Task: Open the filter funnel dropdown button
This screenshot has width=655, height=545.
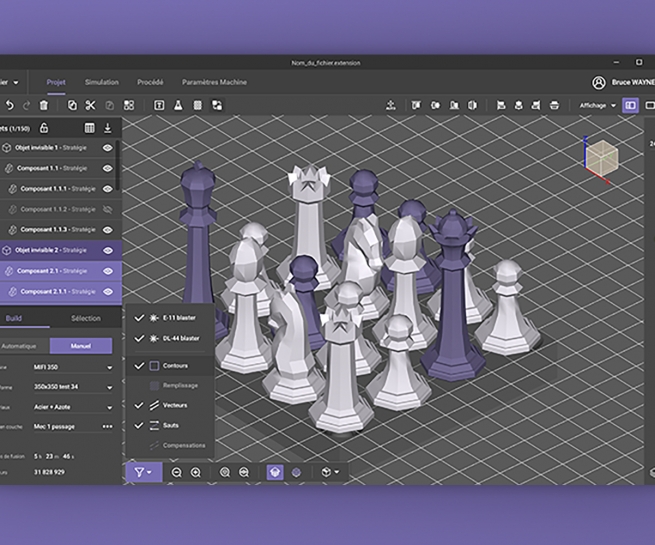Action: pyautogui.click(x=143, y=472)
